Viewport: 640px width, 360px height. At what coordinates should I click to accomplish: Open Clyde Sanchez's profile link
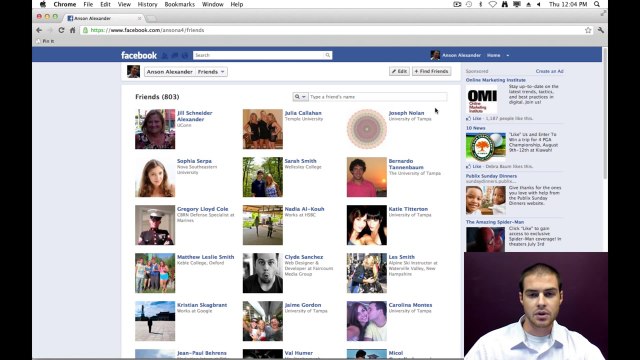pos(304,257)
